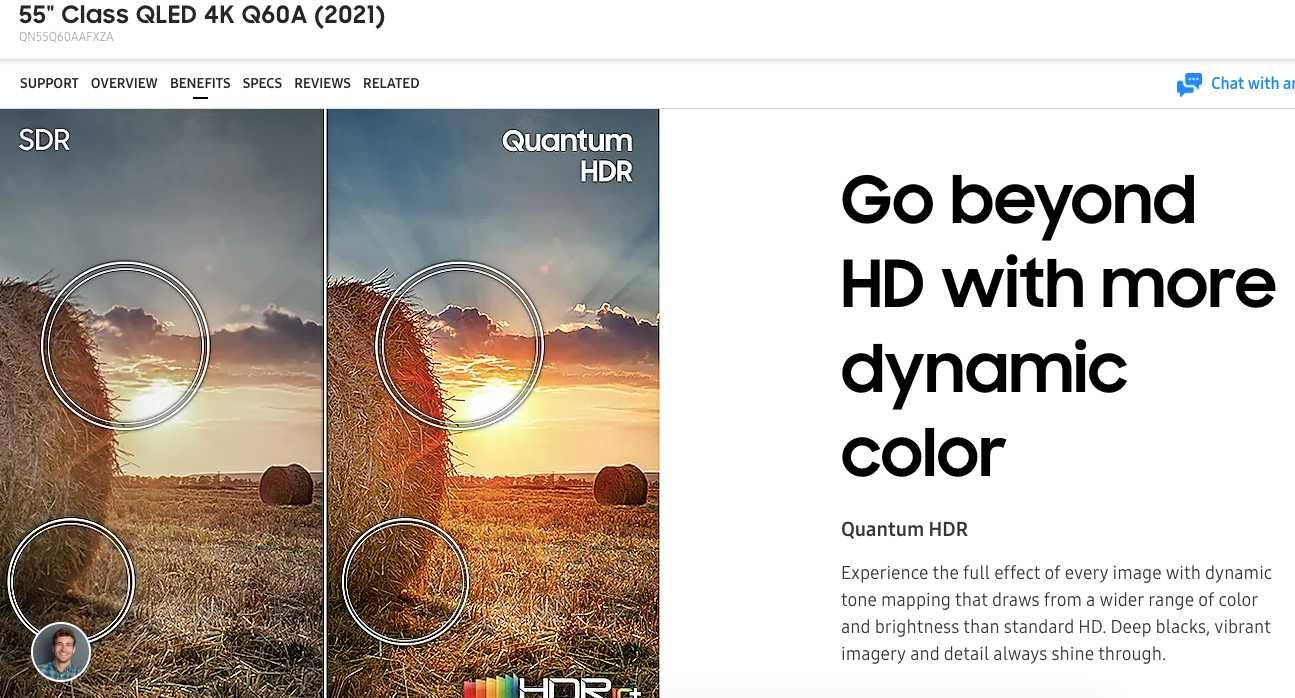Click the dynamic tone mapping description paragraph
Image resolution: width=1295 pixels, height=698 pixels.
point(1056,614)
